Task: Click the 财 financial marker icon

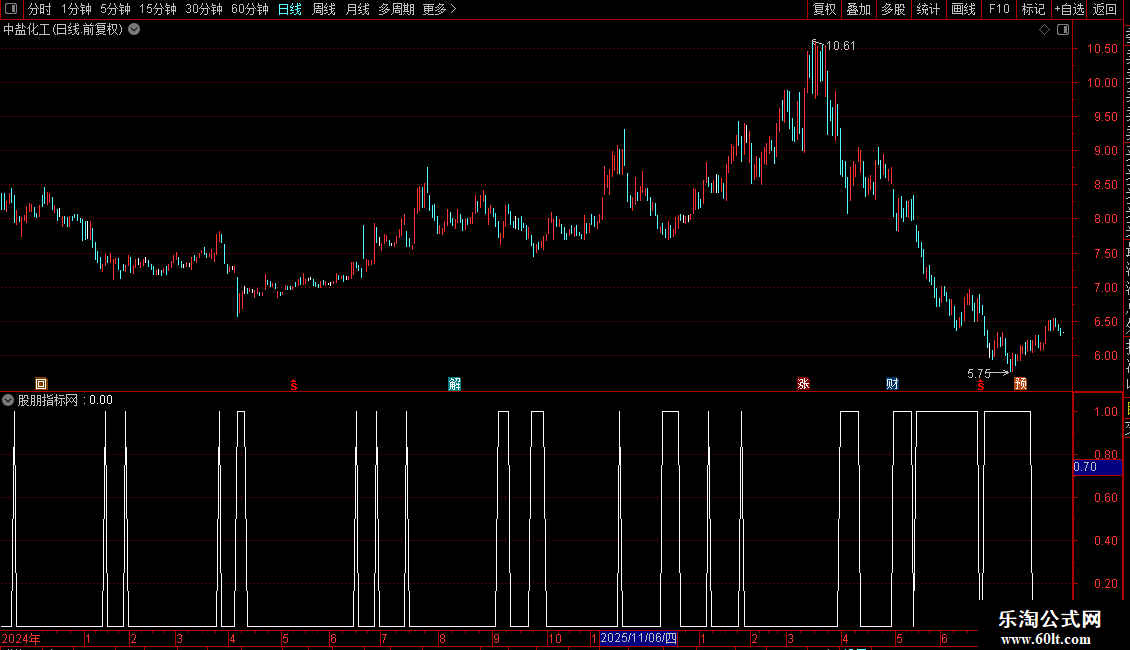Action: coord(892,384)
